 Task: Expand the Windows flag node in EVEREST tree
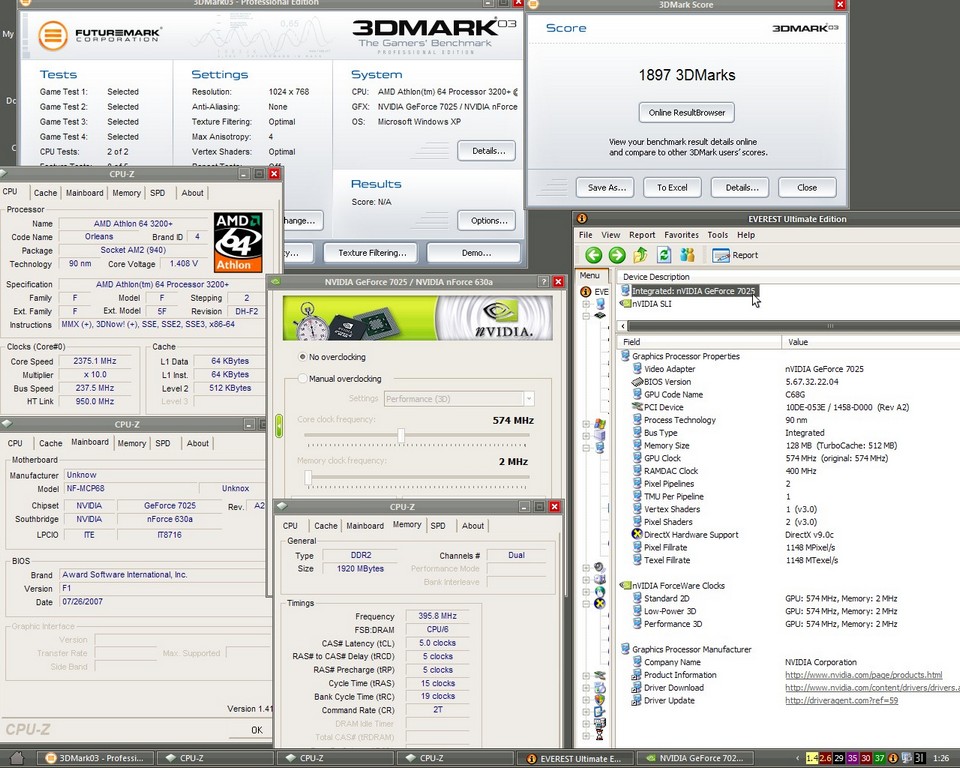[586, 424]
